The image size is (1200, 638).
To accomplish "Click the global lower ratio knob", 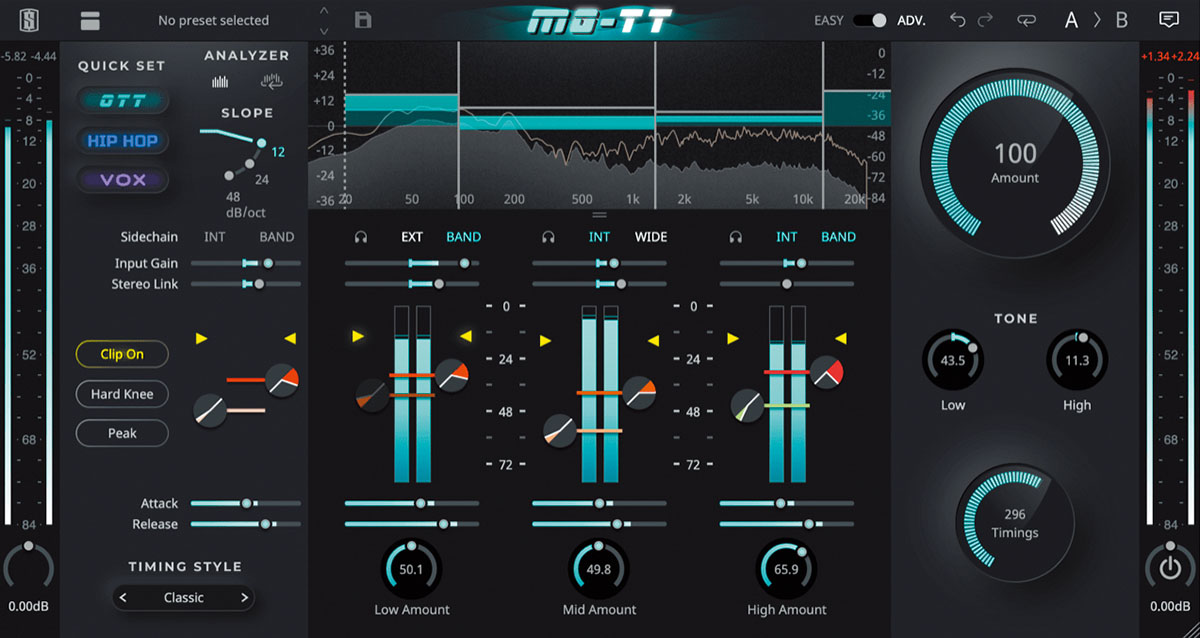I will point(209,410).
